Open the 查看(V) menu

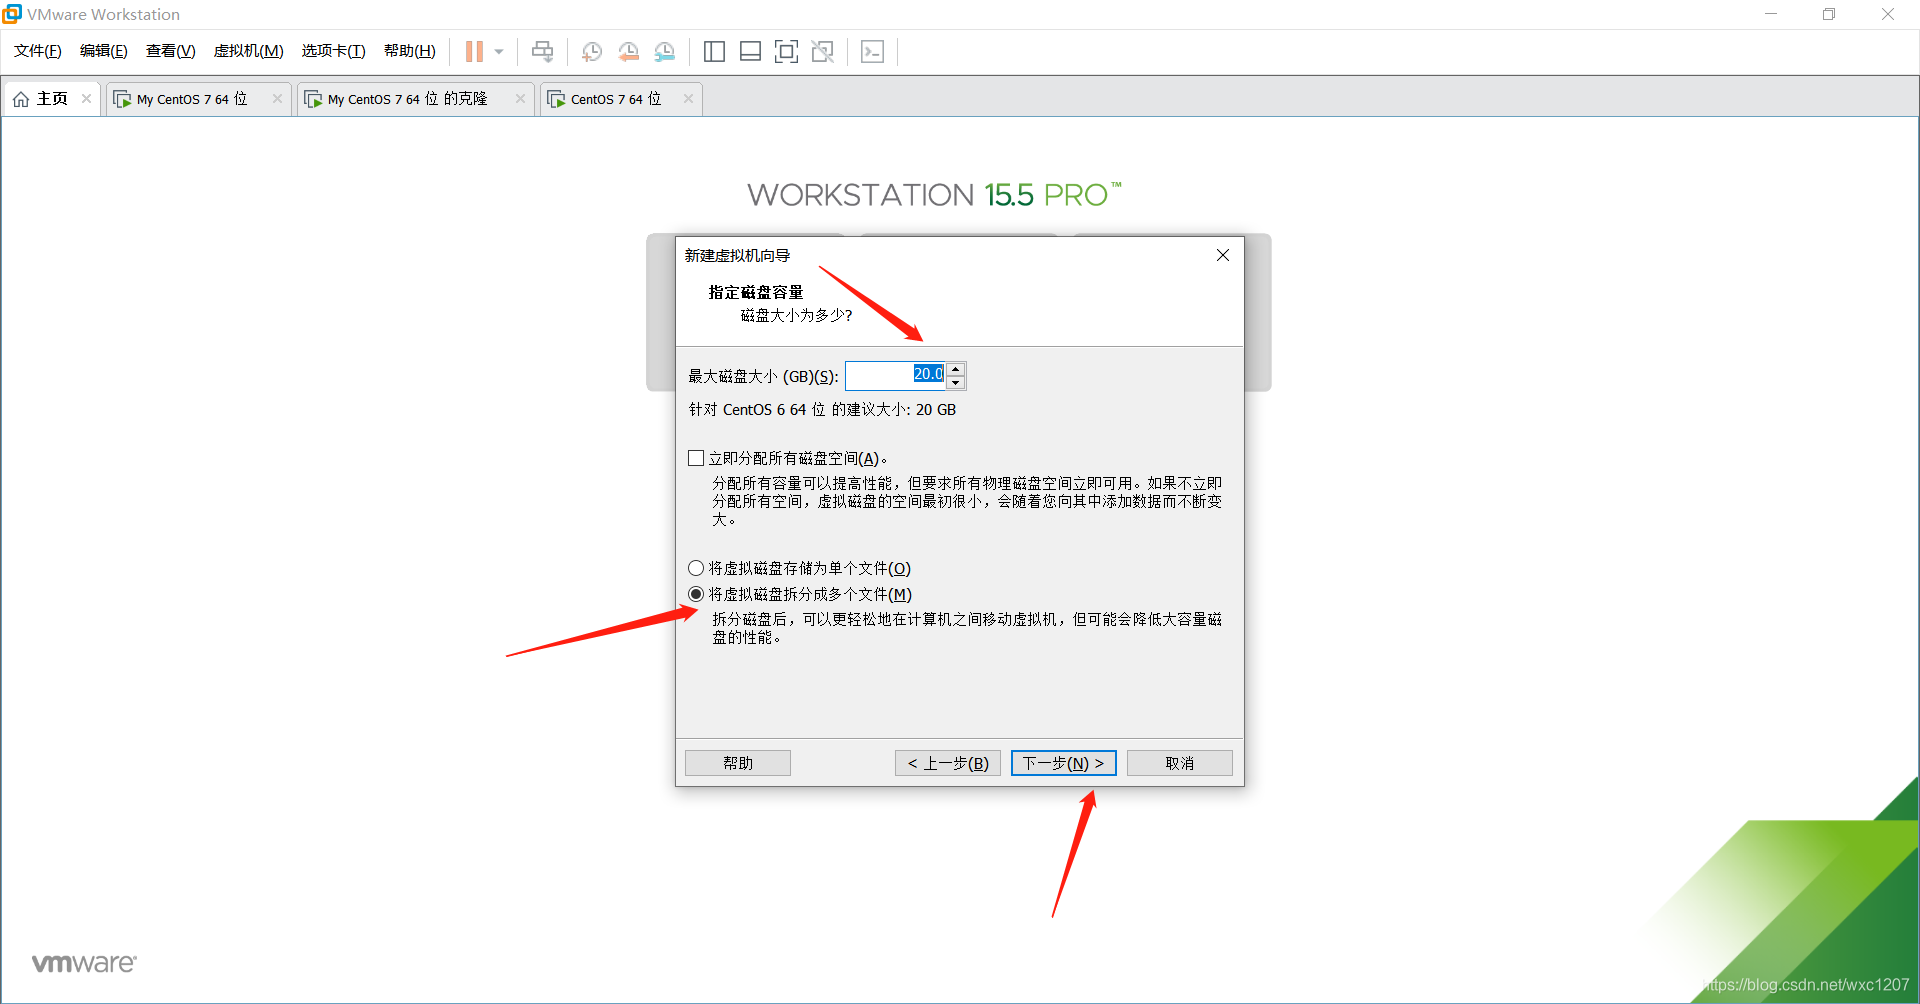(171, 51)
